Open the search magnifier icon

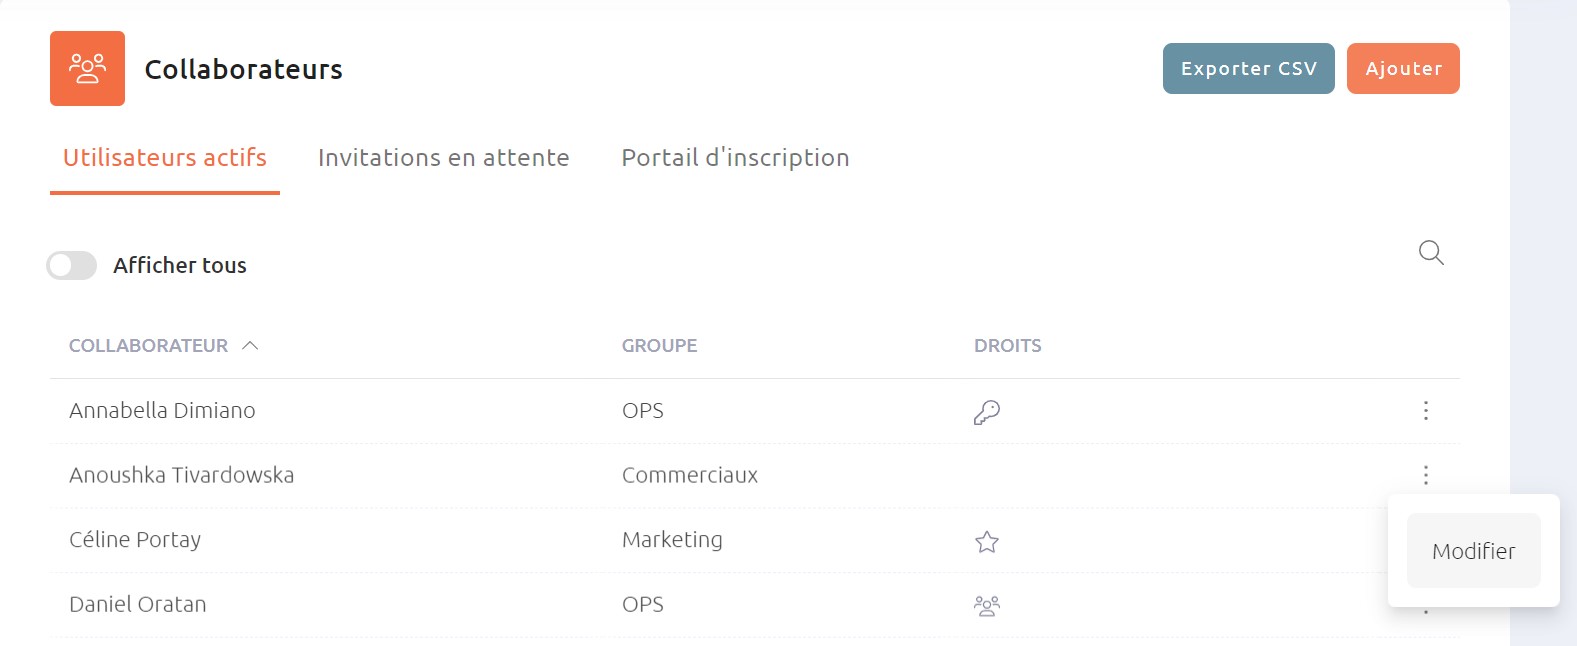1431,253
